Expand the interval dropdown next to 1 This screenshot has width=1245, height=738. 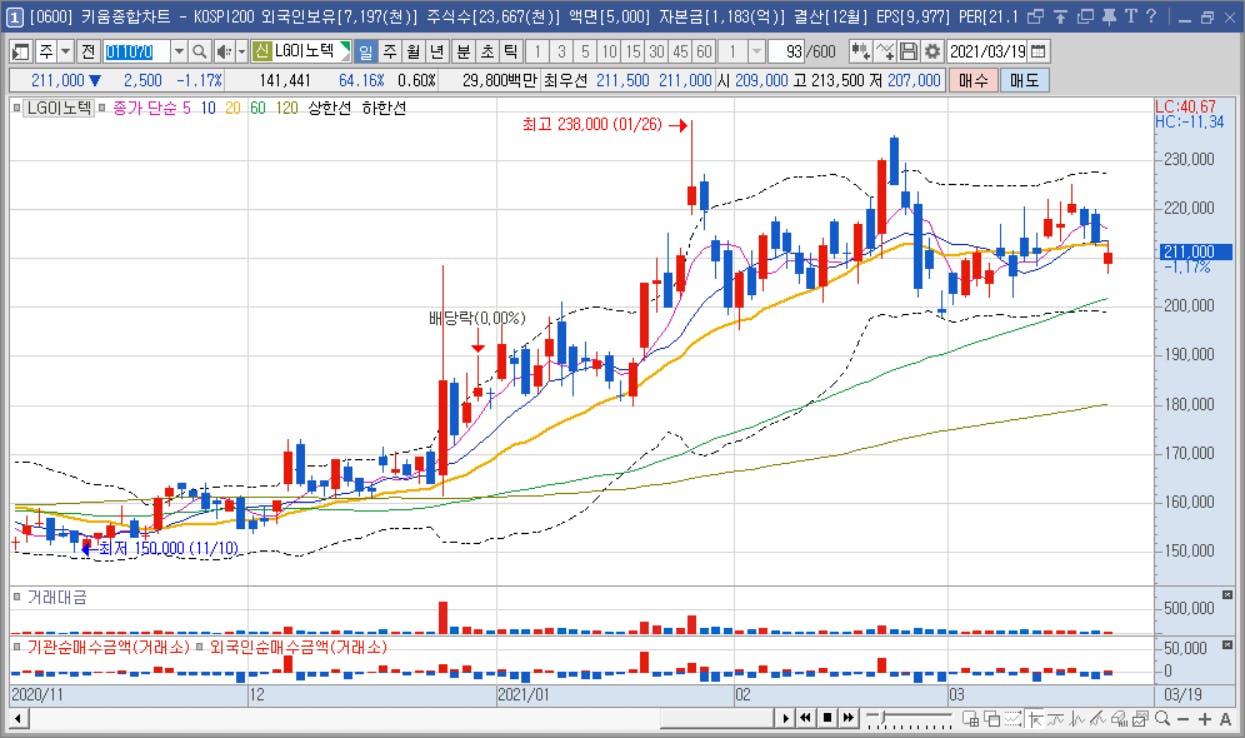756,51
